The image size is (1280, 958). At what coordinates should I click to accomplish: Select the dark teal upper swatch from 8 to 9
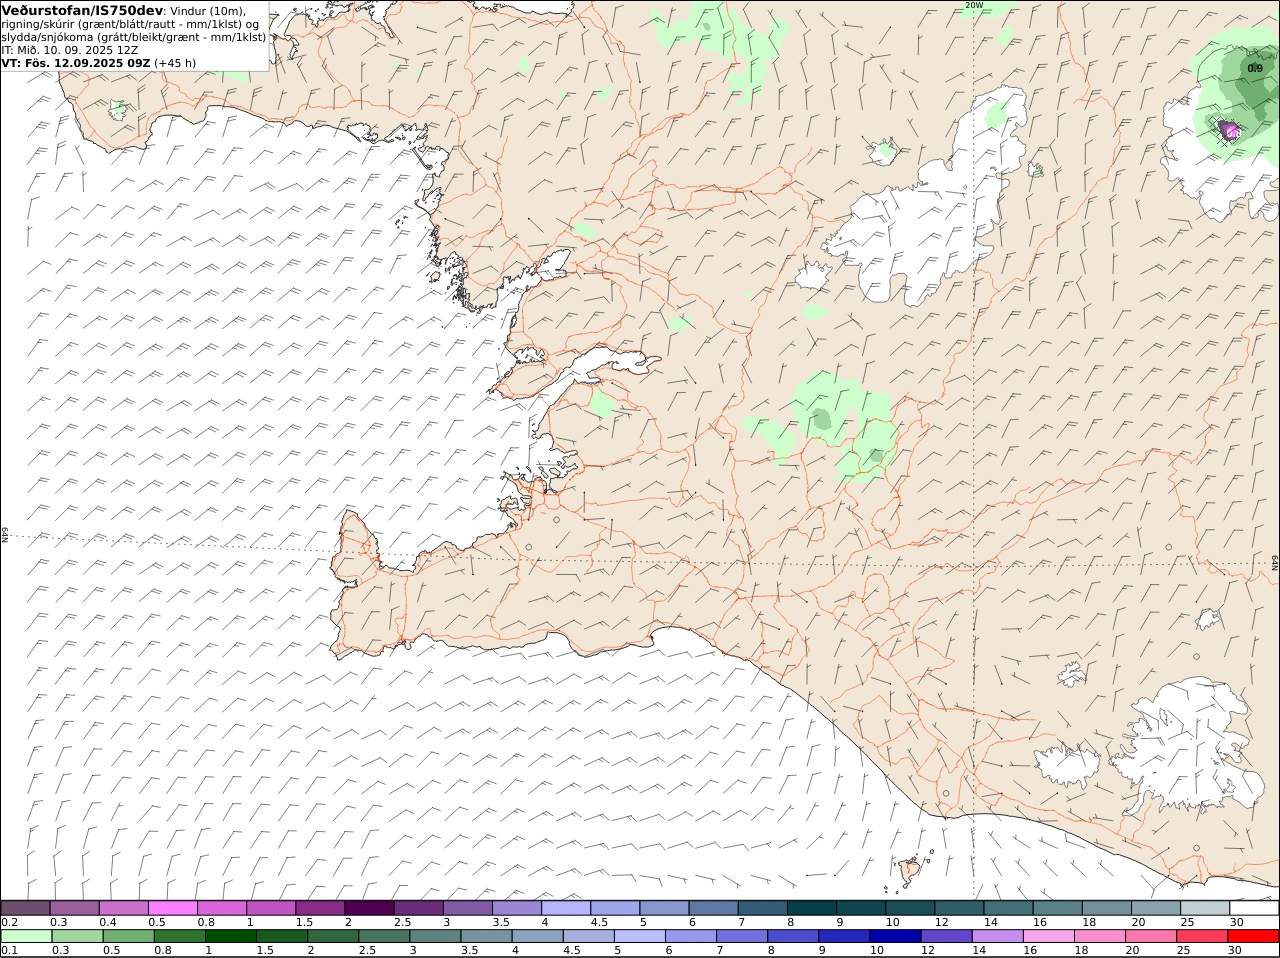pos(810,907)
